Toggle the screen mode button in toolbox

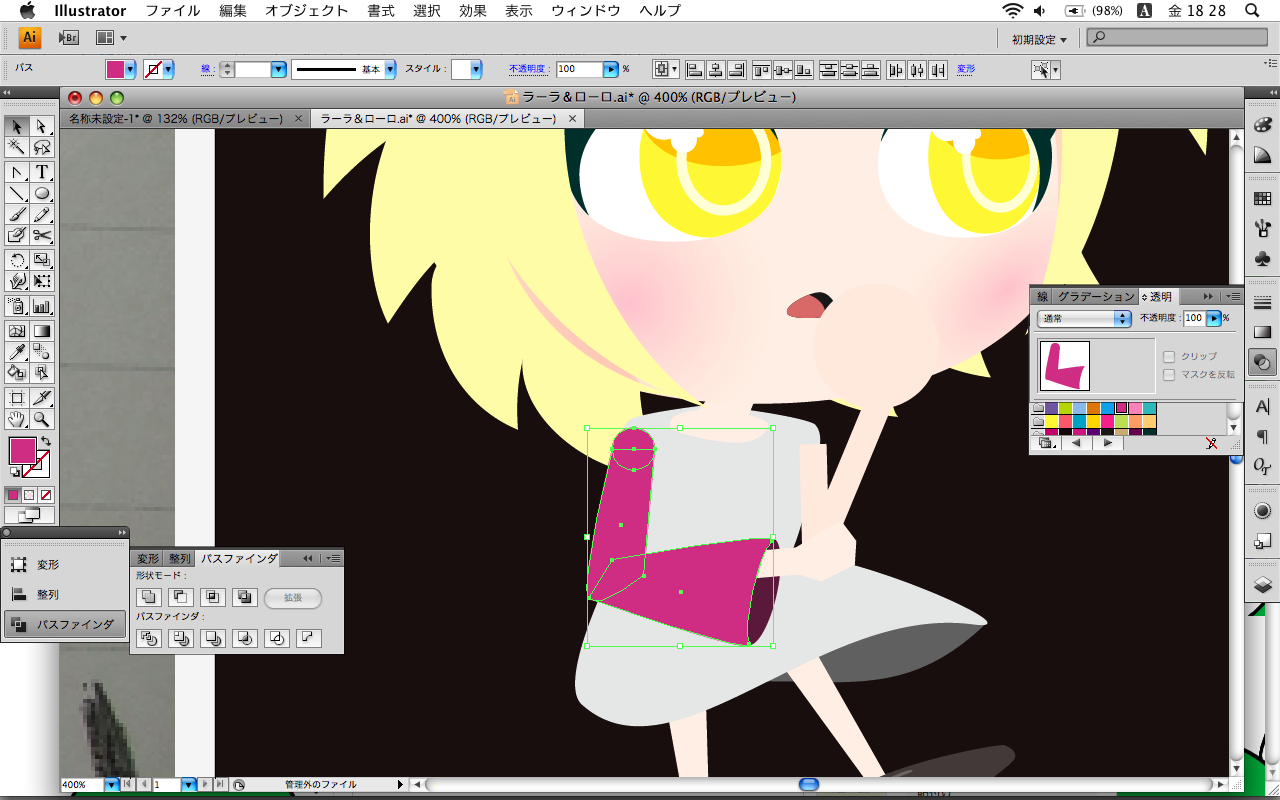click(x=30, y=515)
